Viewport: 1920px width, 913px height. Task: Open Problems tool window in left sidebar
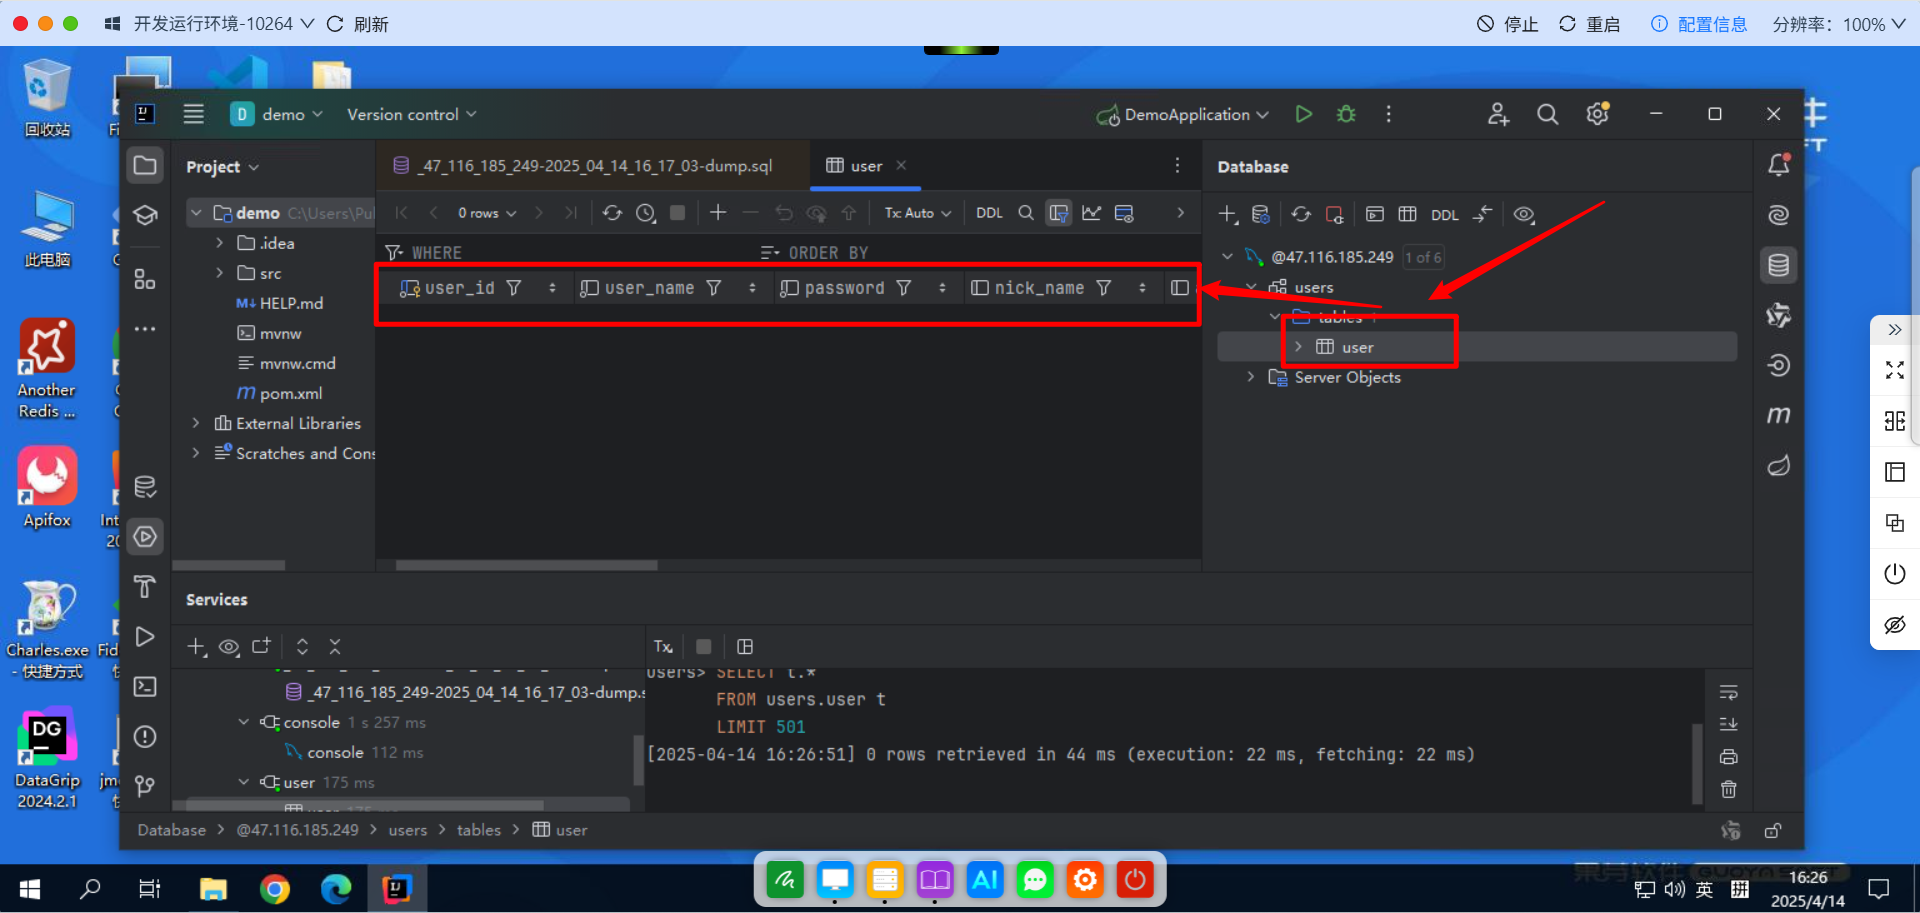point(145,737)
